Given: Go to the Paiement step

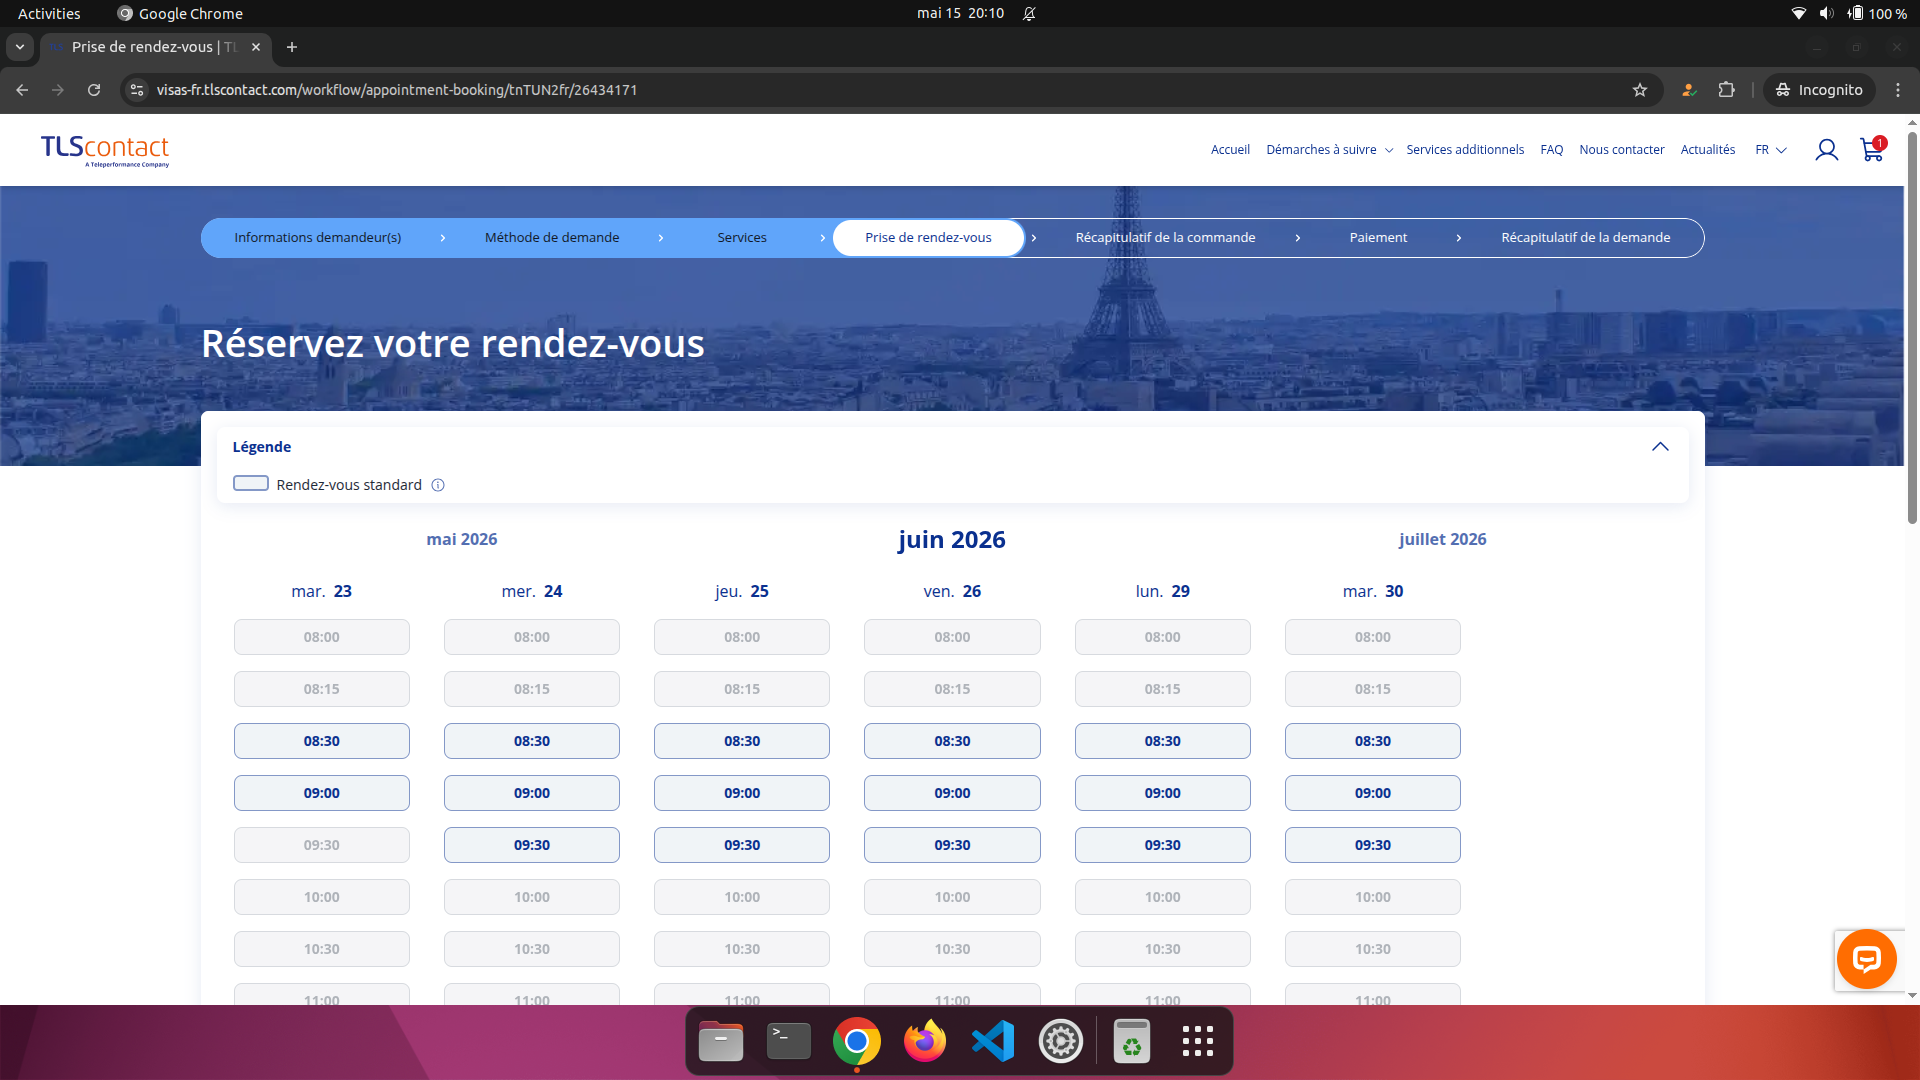Looking at the screenshot, I should click(1378, 238).
